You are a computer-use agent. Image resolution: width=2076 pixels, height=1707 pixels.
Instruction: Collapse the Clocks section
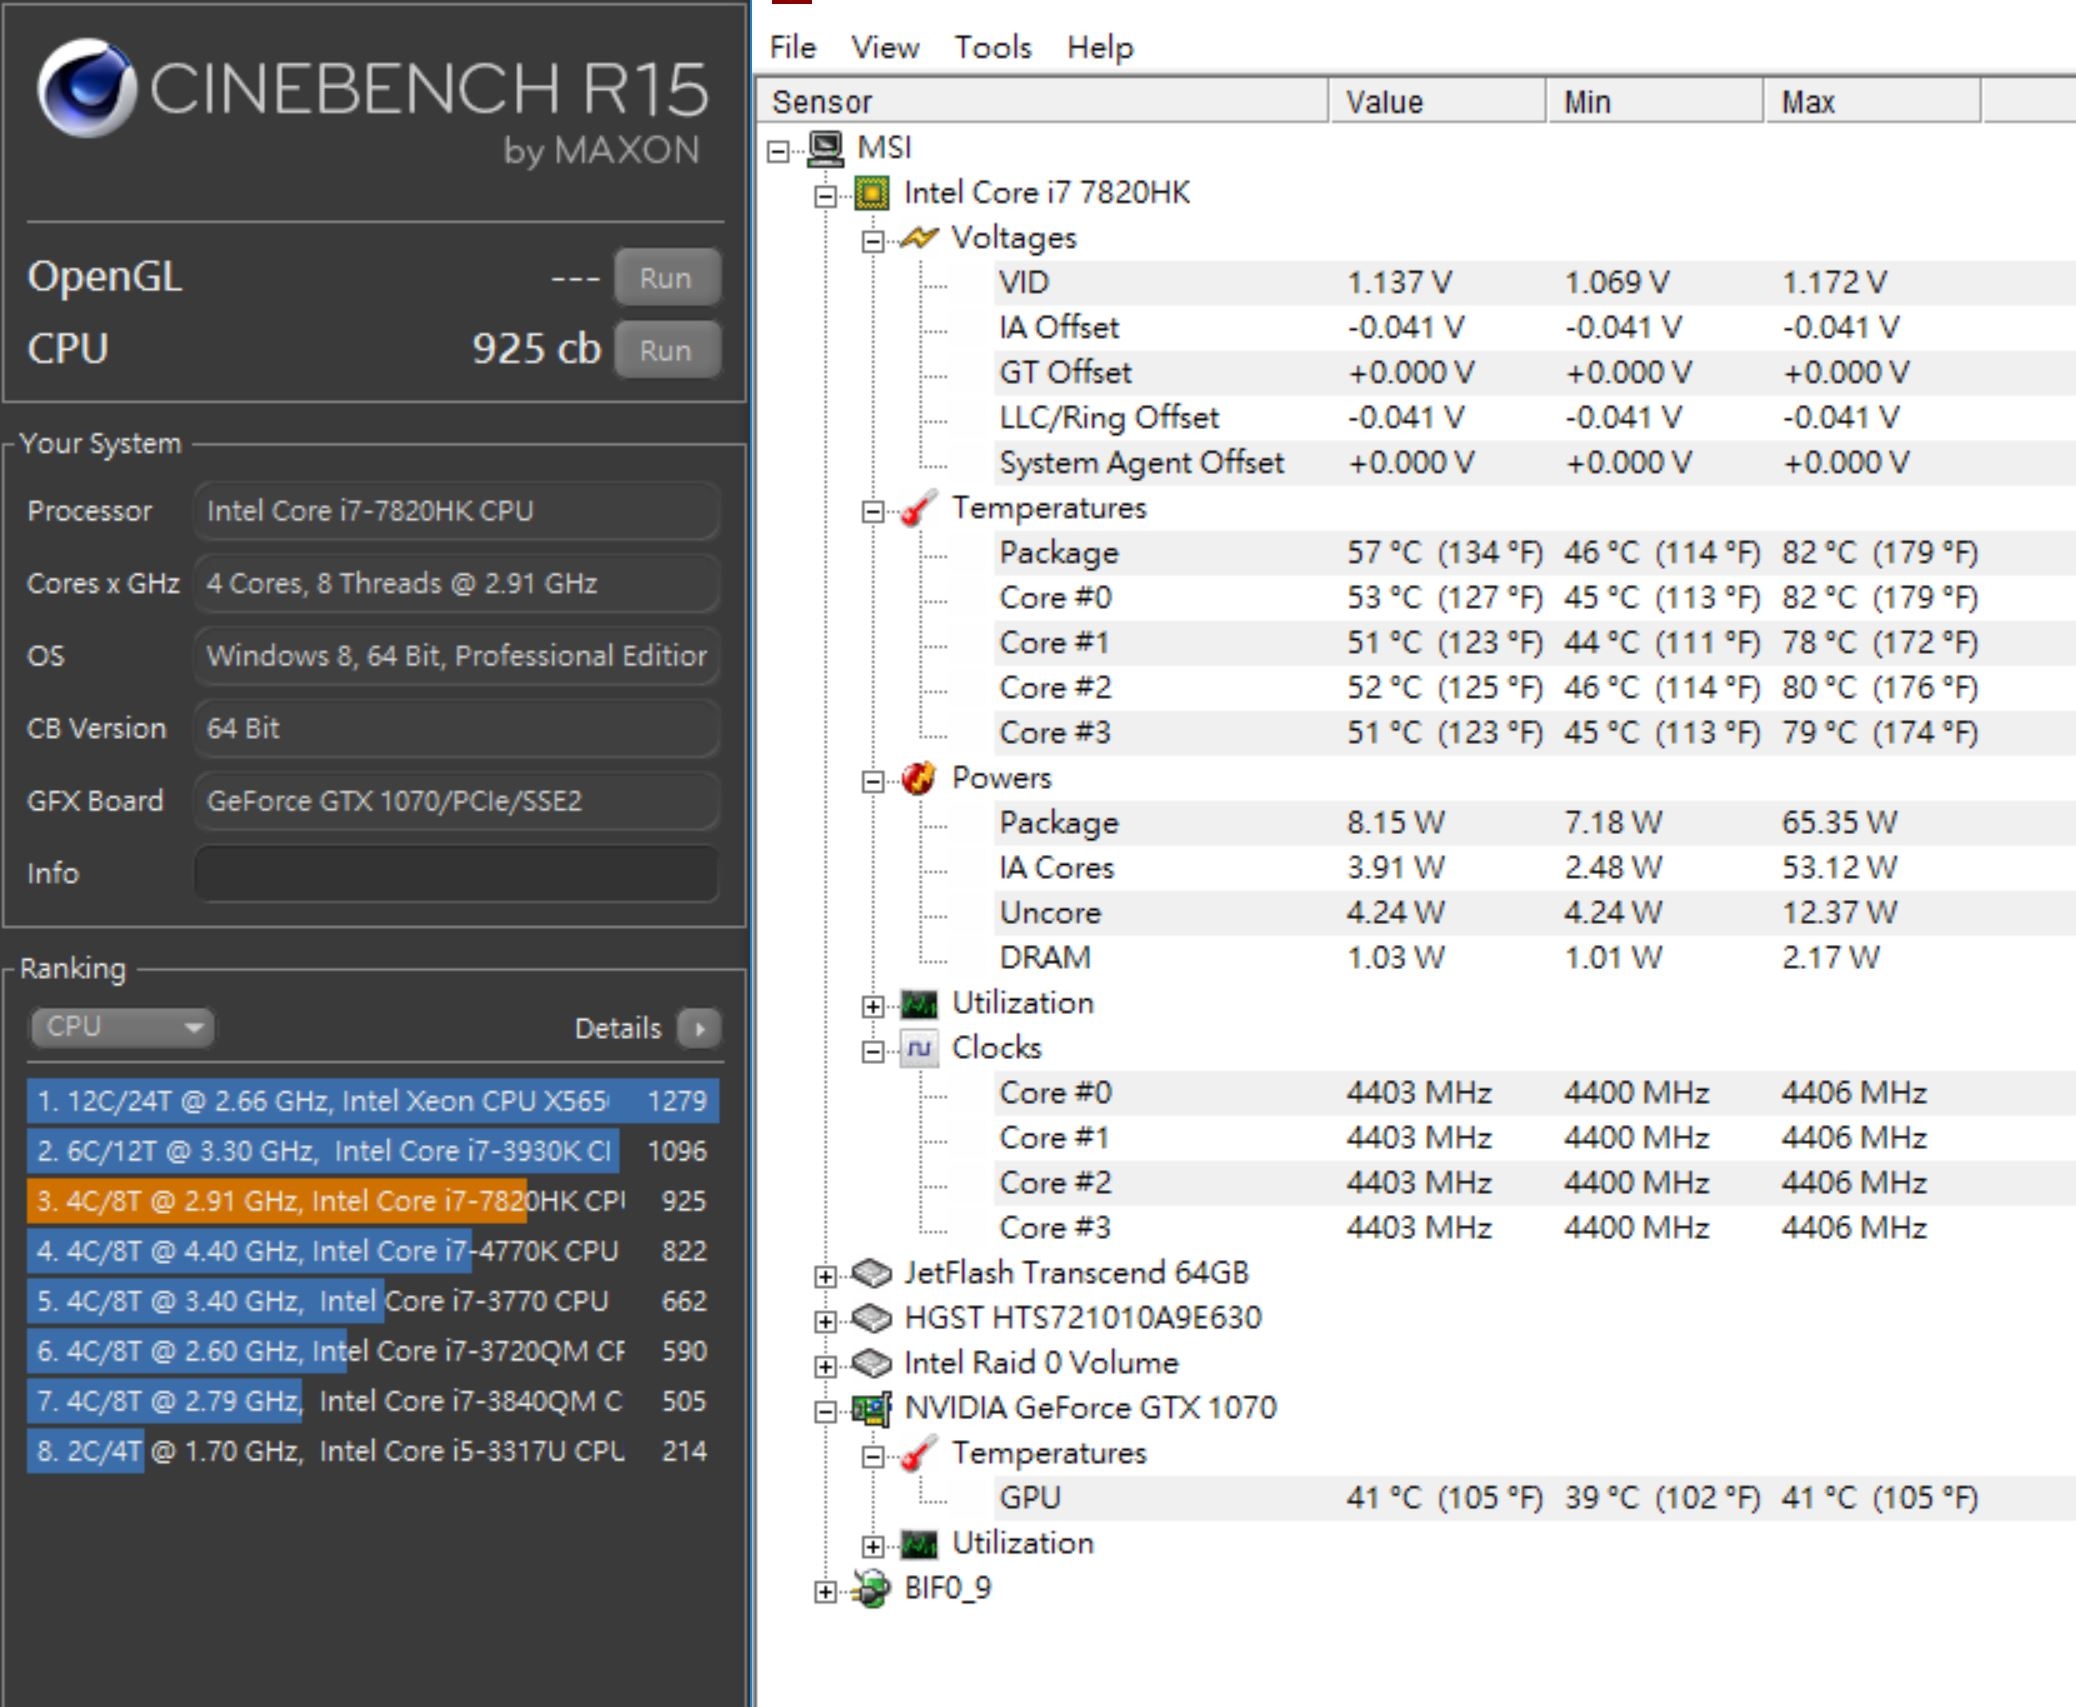tap(873, 1051)
